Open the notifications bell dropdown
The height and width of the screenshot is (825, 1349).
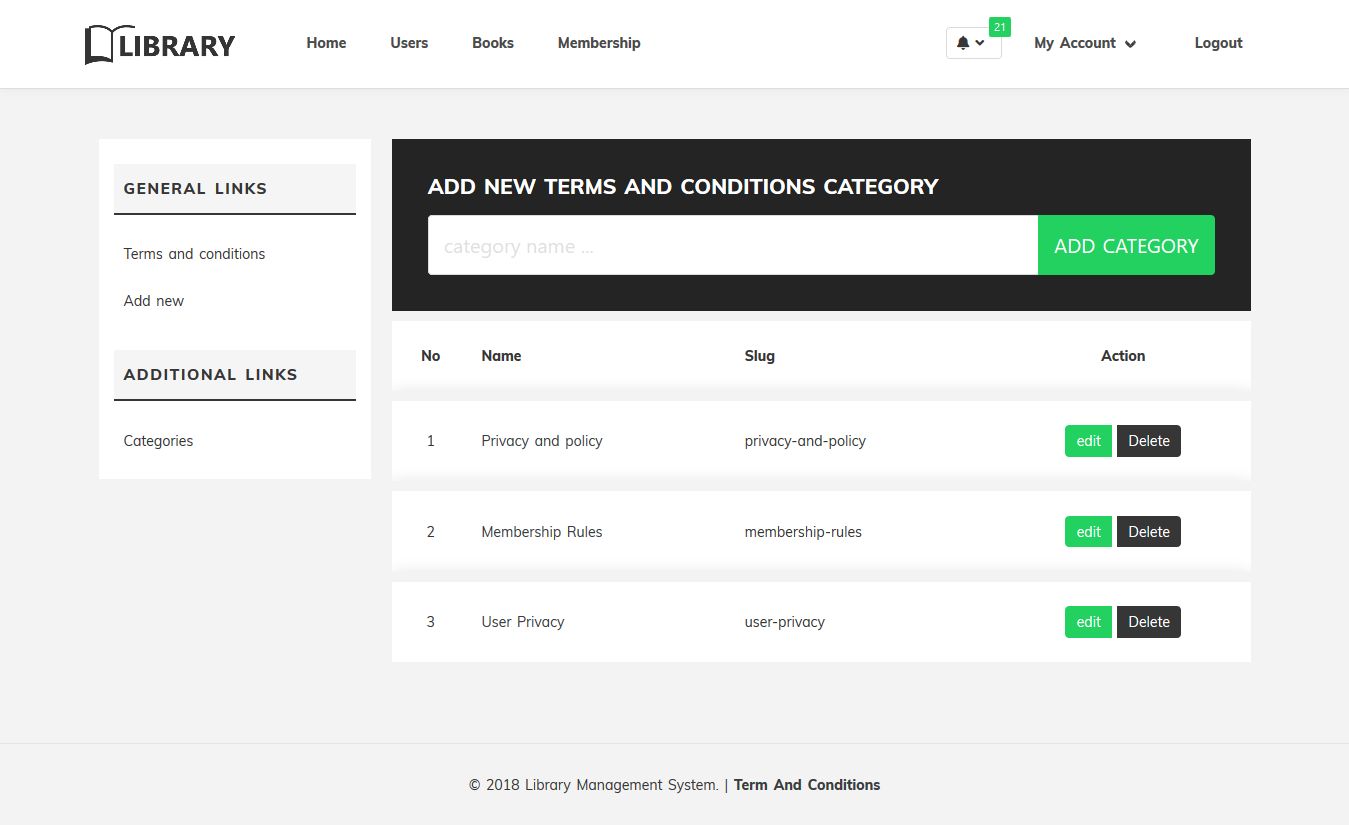(973, 43)
